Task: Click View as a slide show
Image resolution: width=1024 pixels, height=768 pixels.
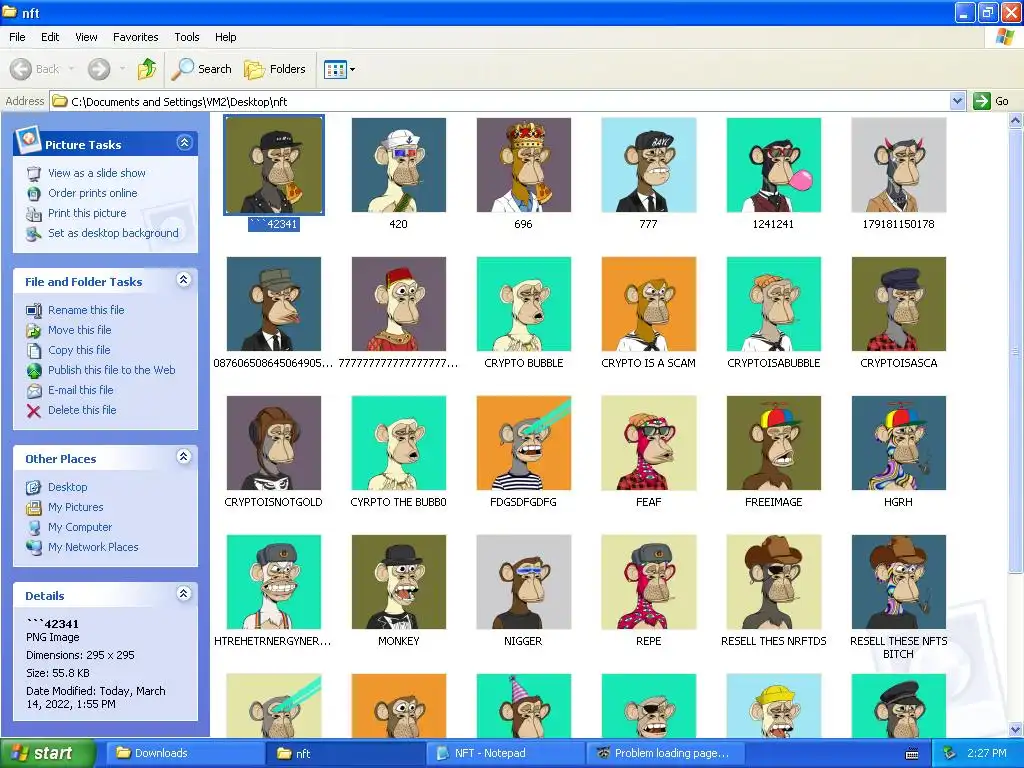Action: [x=97, y=173]
